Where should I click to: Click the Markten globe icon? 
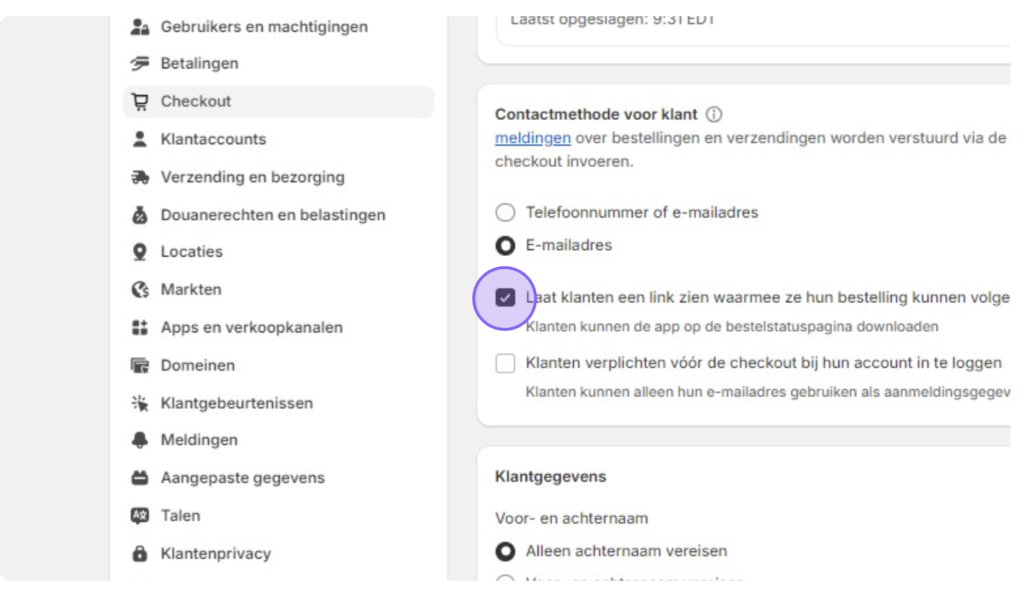(x=140, y=289)
